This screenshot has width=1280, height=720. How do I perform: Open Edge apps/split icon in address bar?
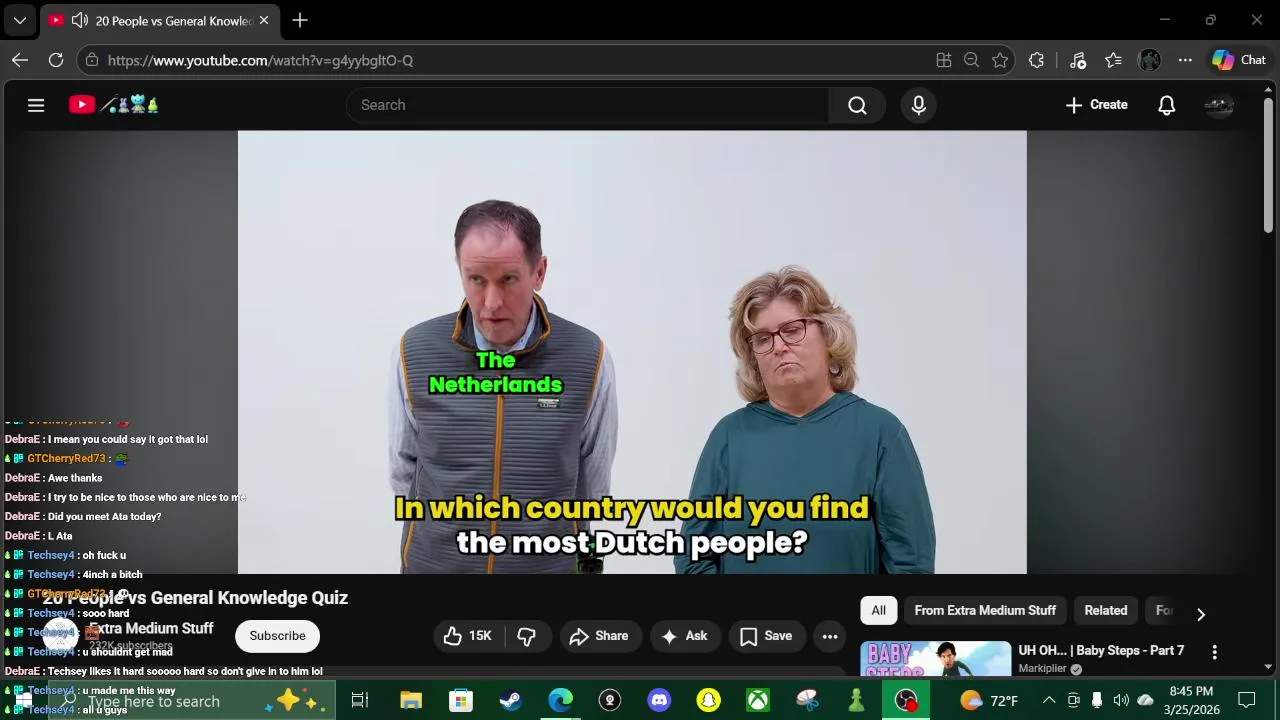[x=943, y=60]
